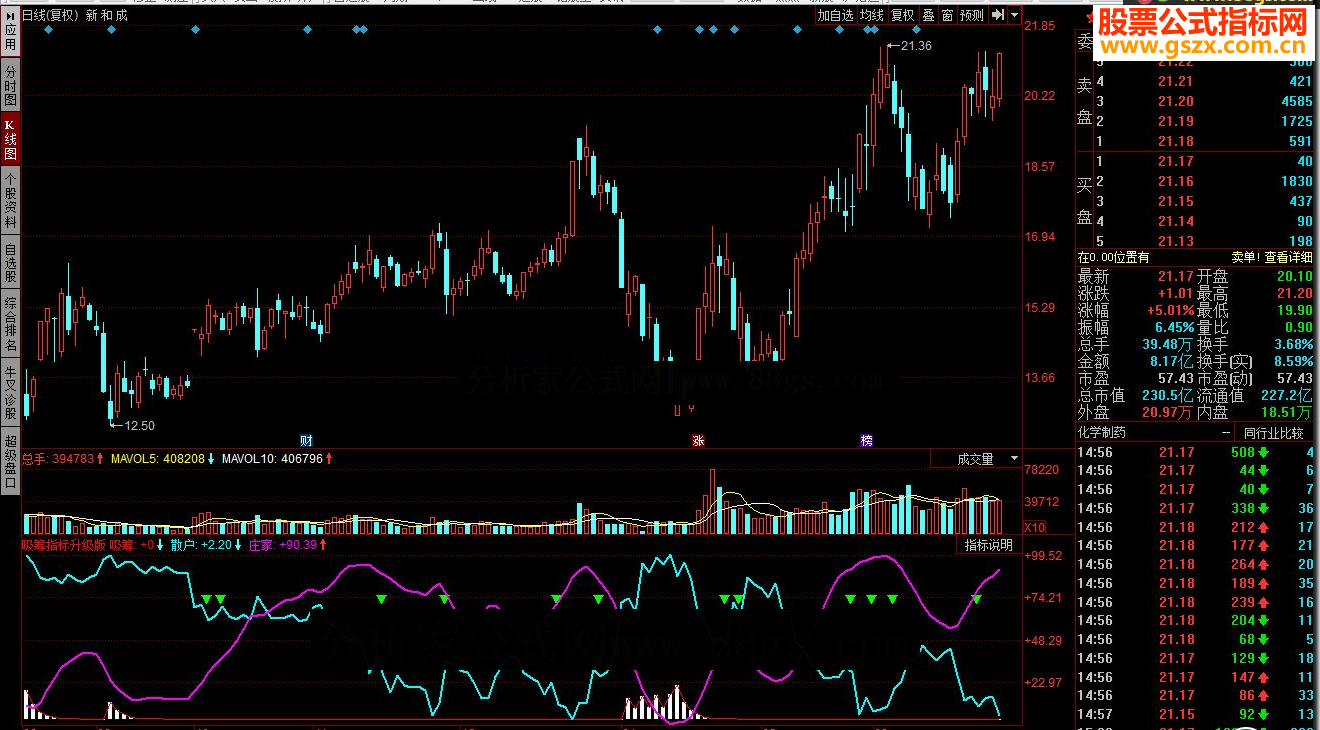Open the 牛叉诊股 sidebar tab

10,392
